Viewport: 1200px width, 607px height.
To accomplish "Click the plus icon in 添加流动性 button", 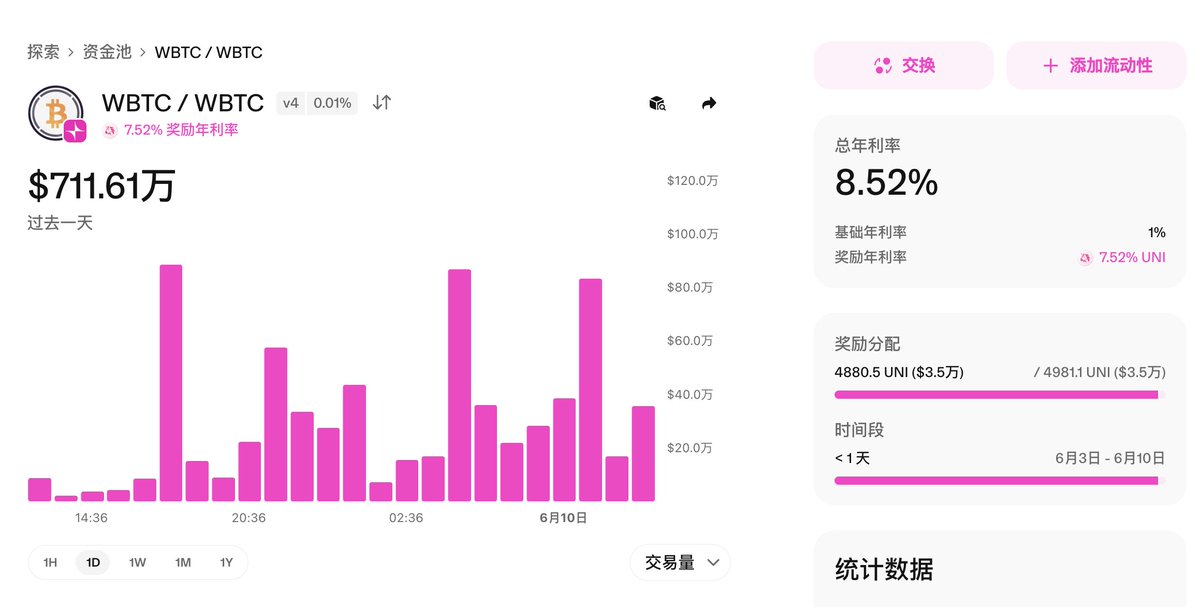I will (1050, 66).
